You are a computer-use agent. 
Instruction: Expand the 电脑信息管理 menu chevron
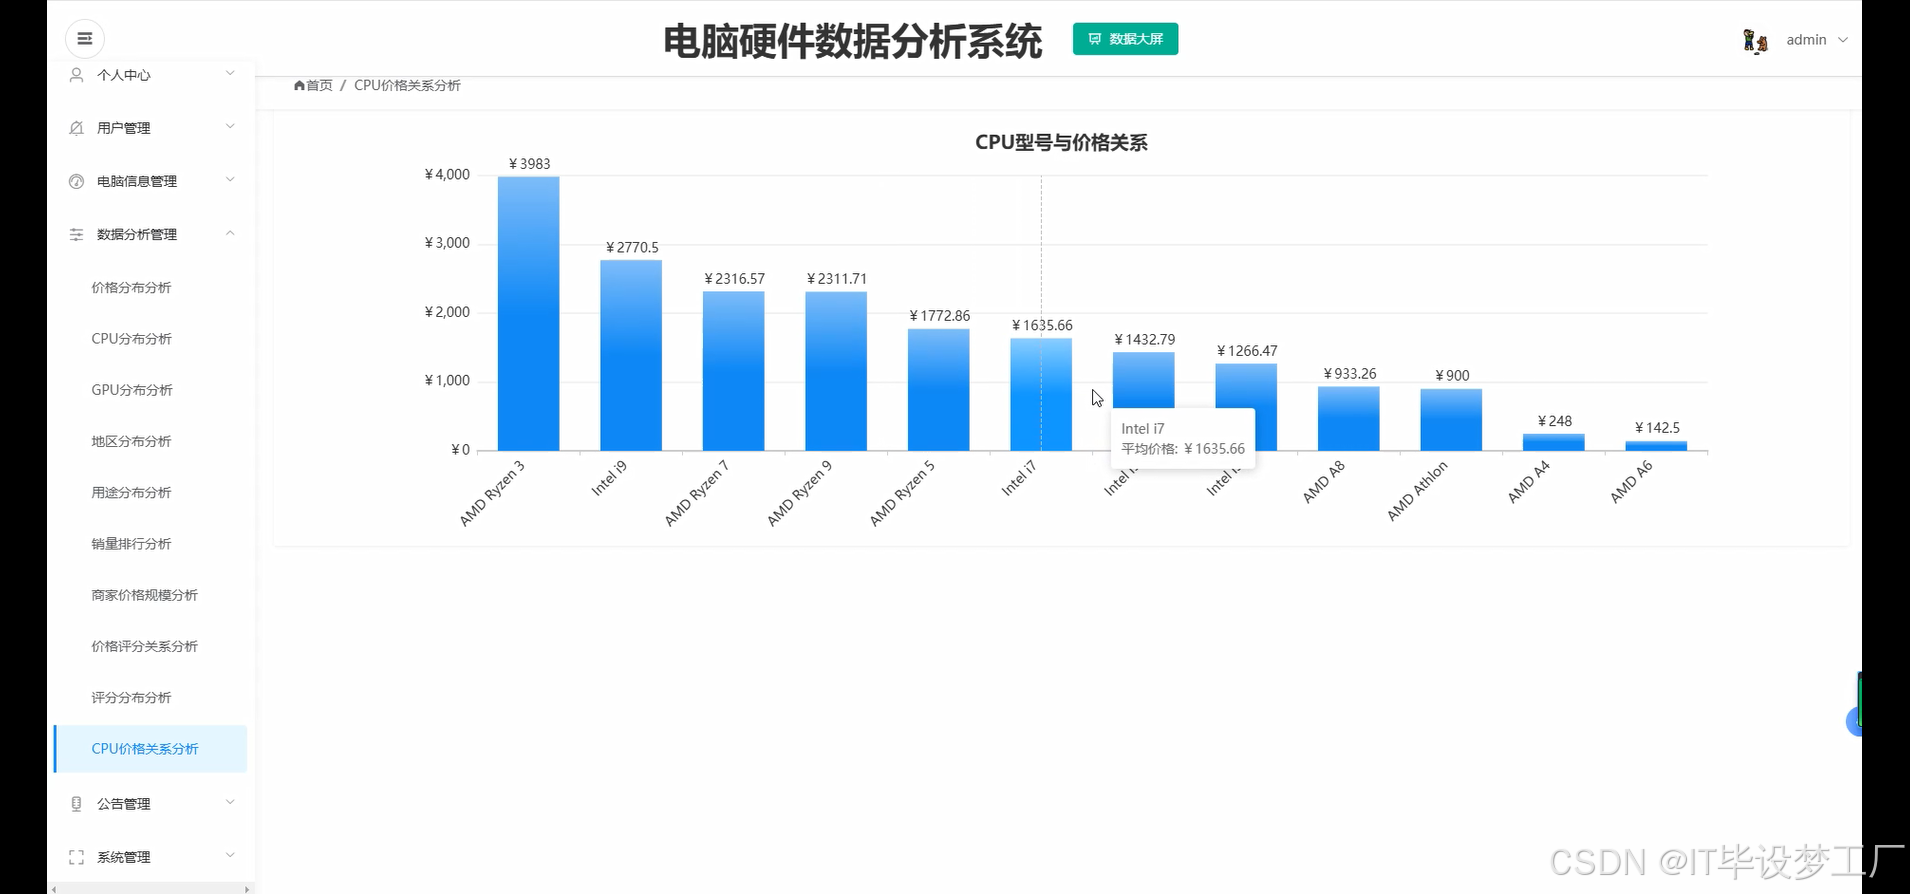tap(230, 180)
